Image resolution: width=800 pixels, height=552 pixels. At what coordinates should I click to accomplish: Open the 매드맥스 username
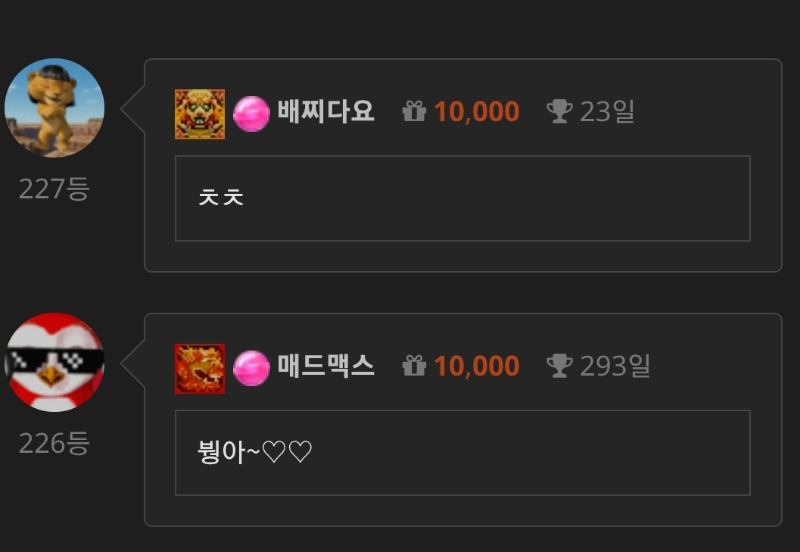pyautogui.click(x=326, y=366)
